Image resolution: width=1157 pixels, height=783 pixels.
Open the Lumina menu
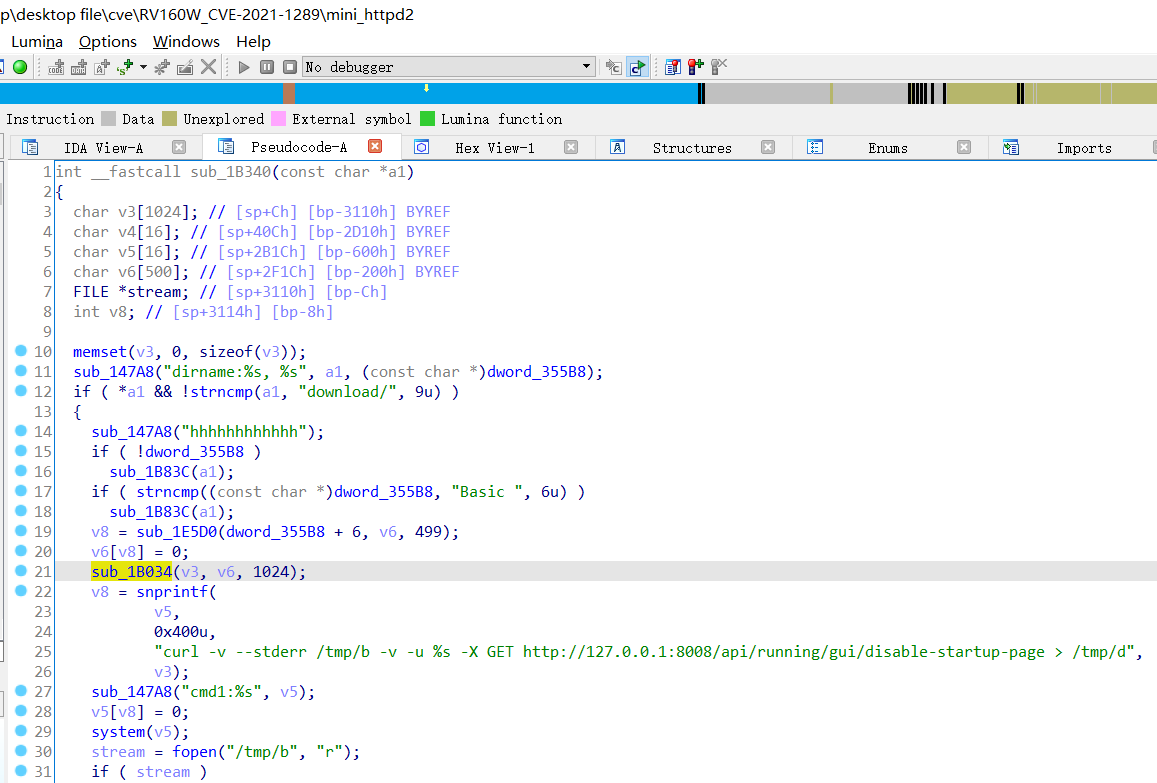click(37, 42)
